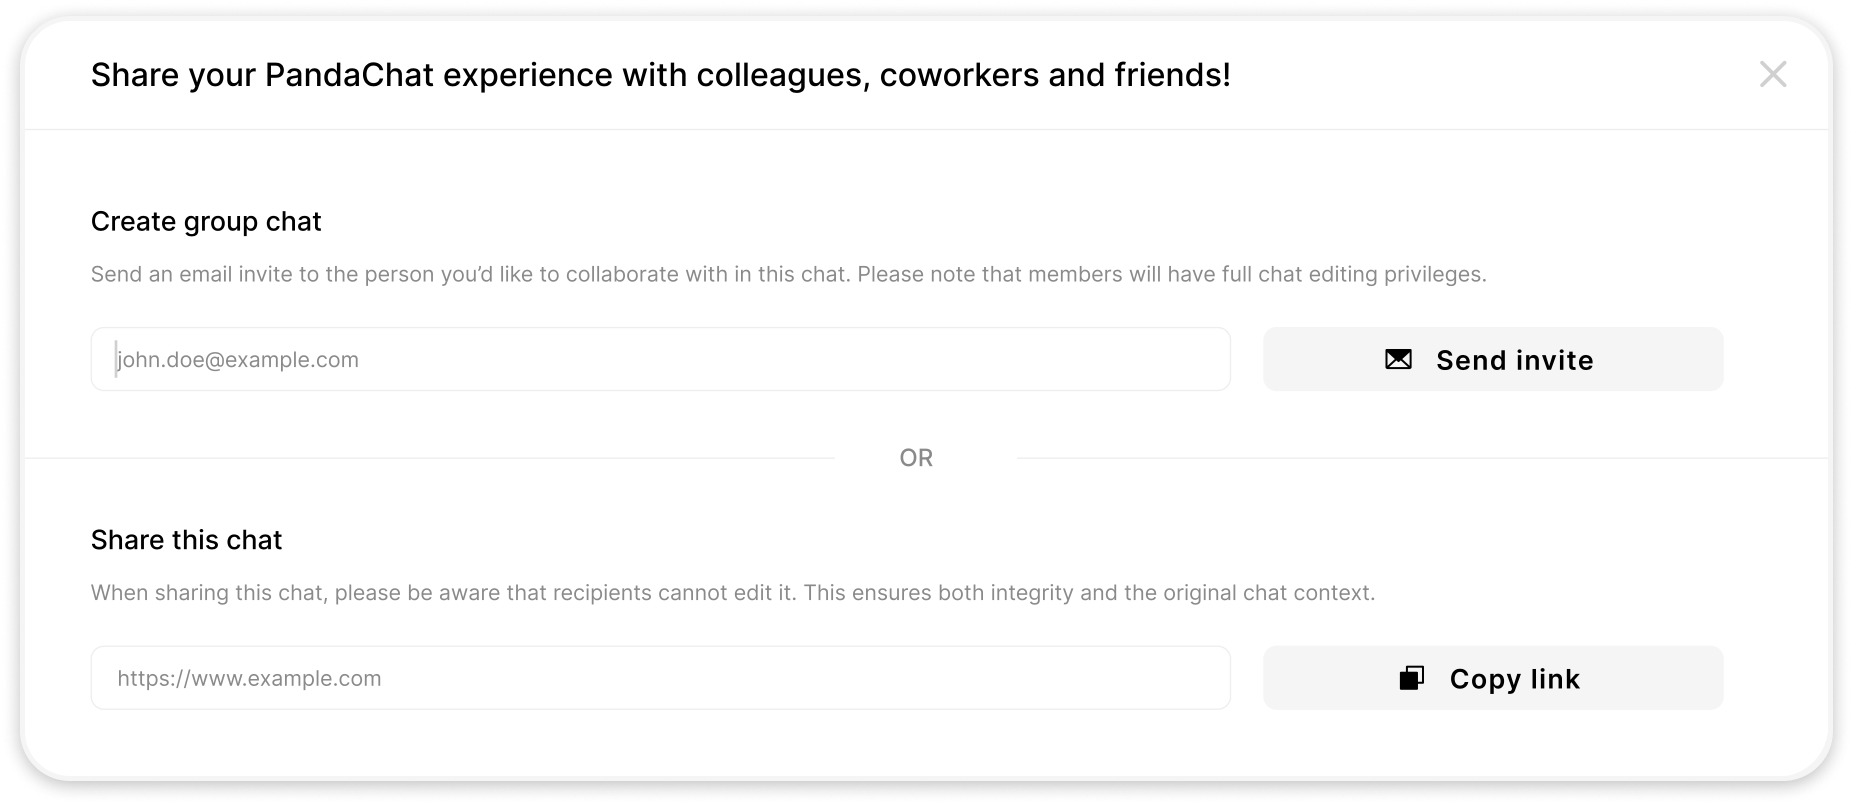Click the full chat editing privileges note
1853x805 pixels.
(1172, 274)
